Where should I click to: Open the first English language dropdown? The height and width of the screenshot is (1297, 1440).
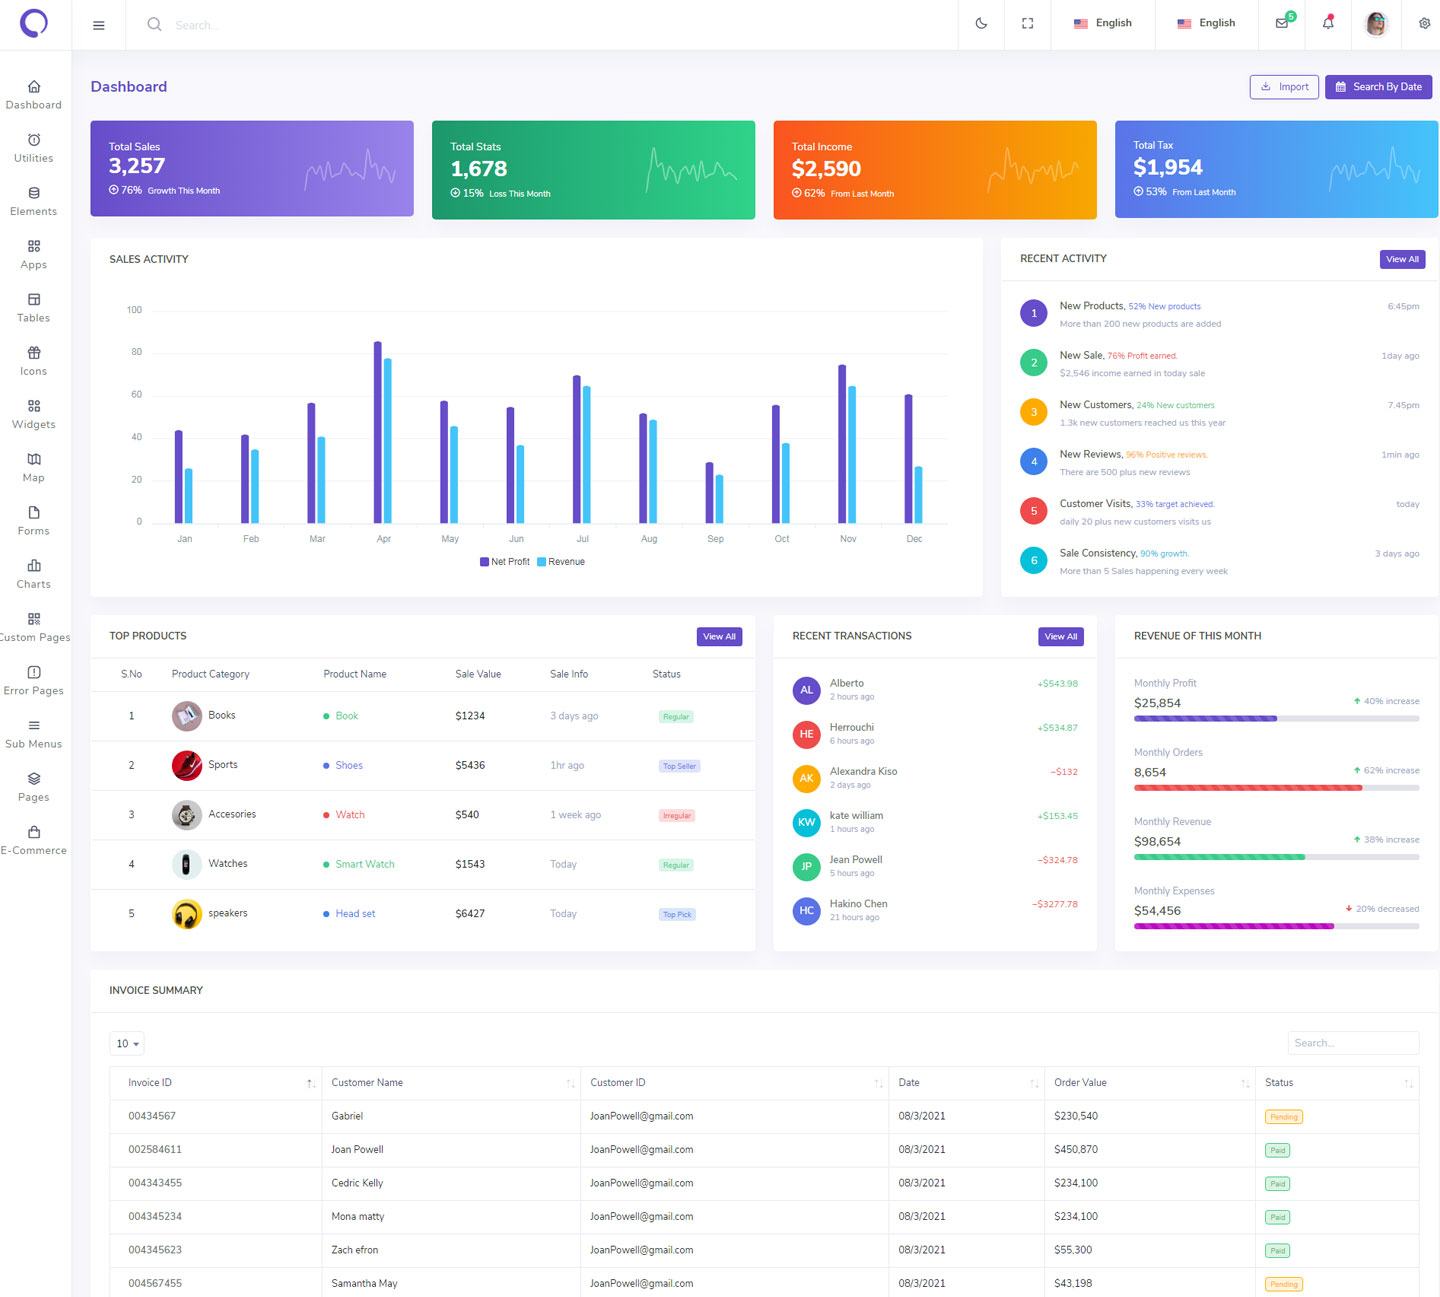1103,24
